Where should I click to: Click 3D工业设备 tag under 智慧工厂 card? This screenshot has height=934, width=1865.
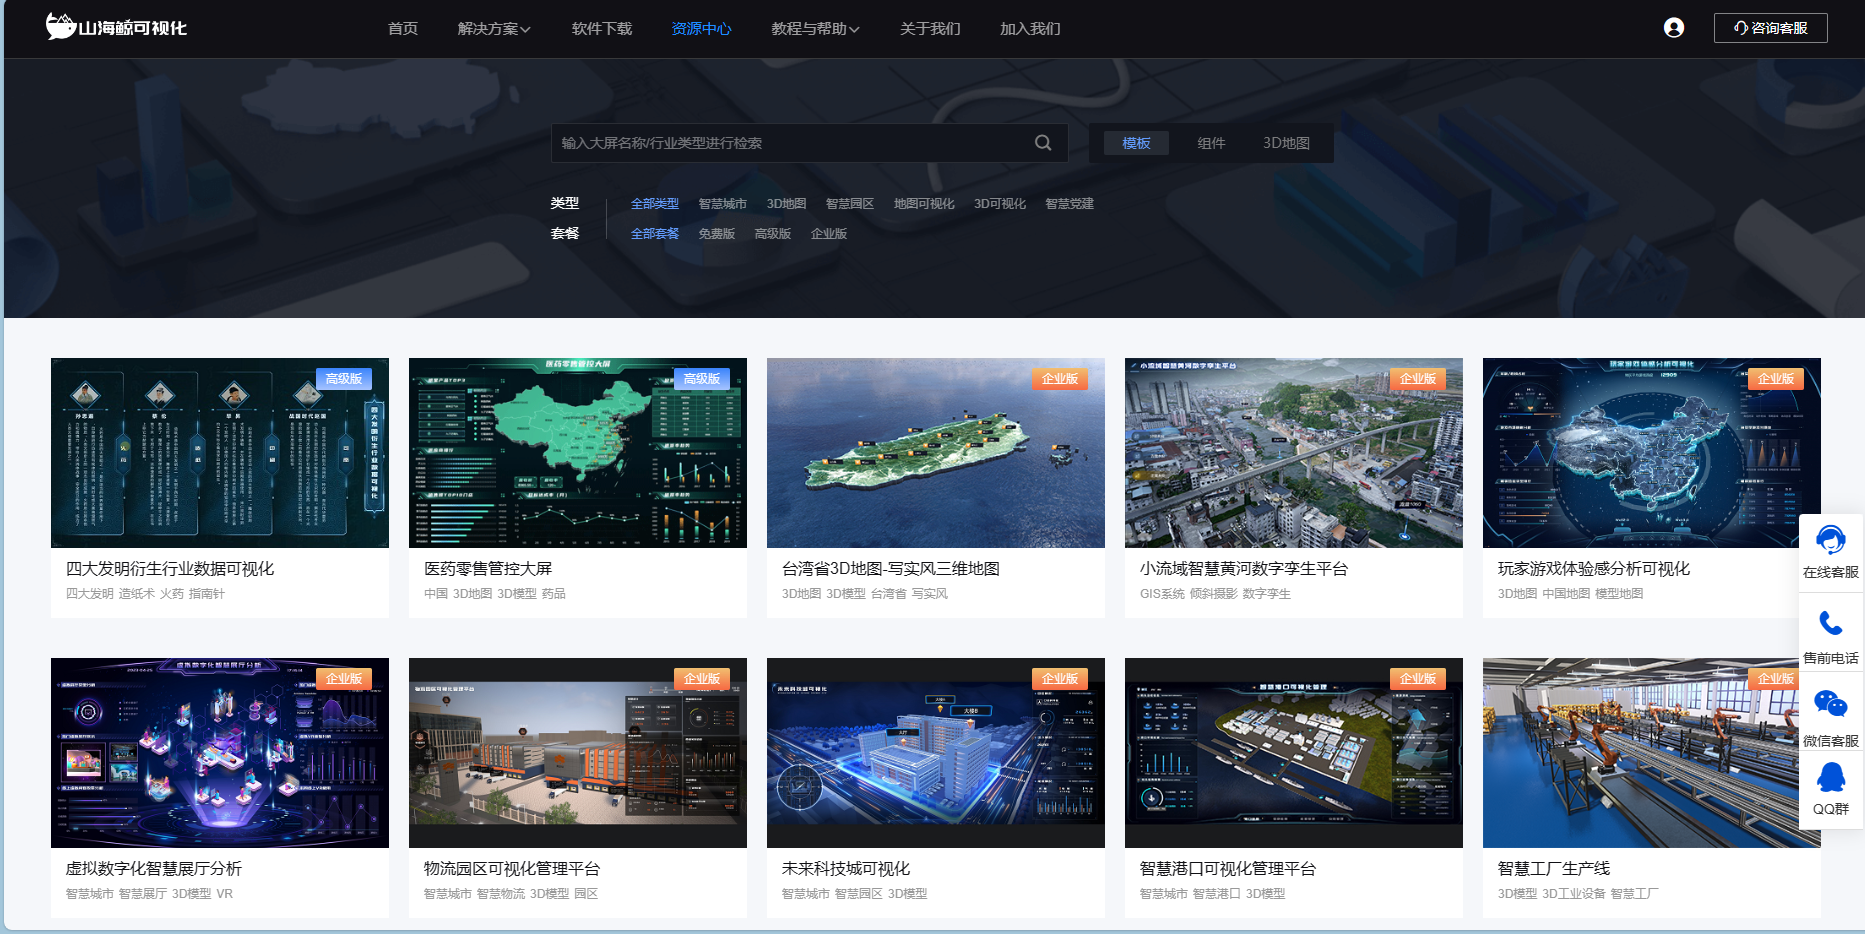1574,894
